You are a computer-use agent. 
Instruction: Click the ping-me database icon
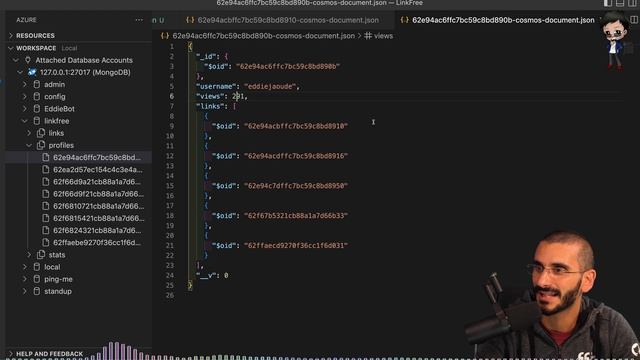coord(37,279)
